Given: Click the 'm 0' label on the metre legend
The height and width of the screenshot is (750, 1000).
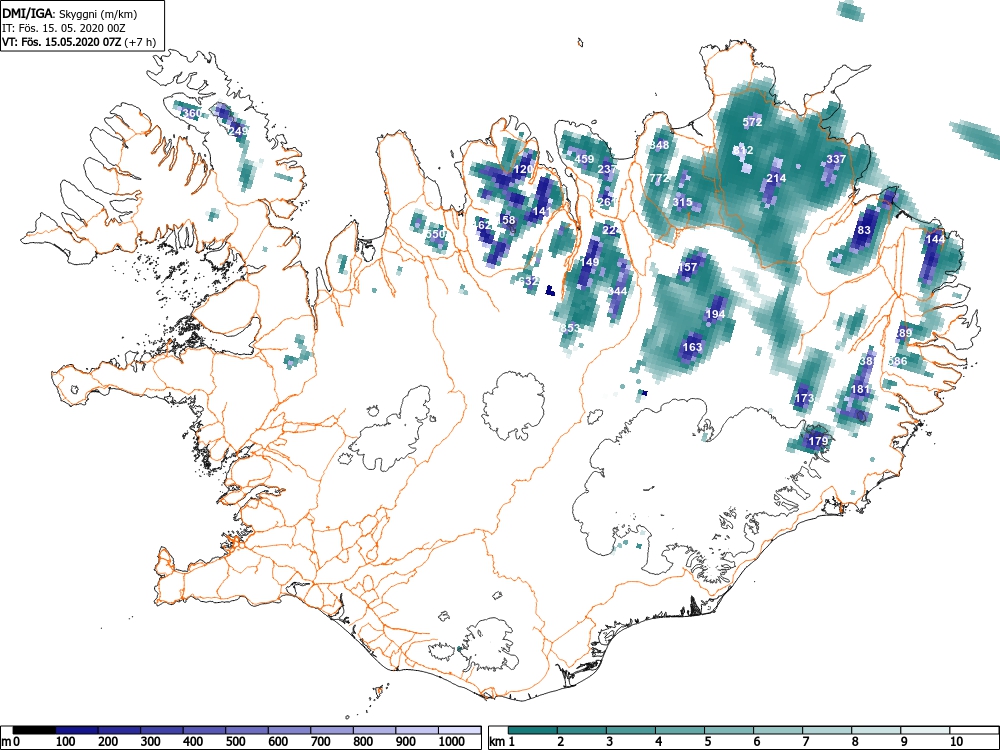Looking at the screenshot, I should [x=11, y=742].
